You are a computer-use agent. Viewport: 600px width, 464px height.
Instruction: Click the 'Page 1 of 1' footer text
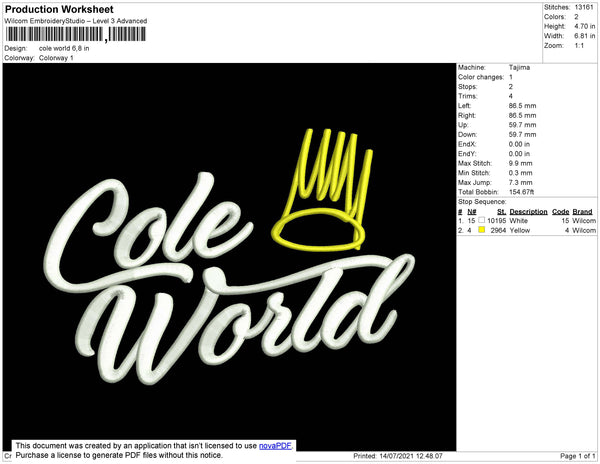click(x=577, y=456)
